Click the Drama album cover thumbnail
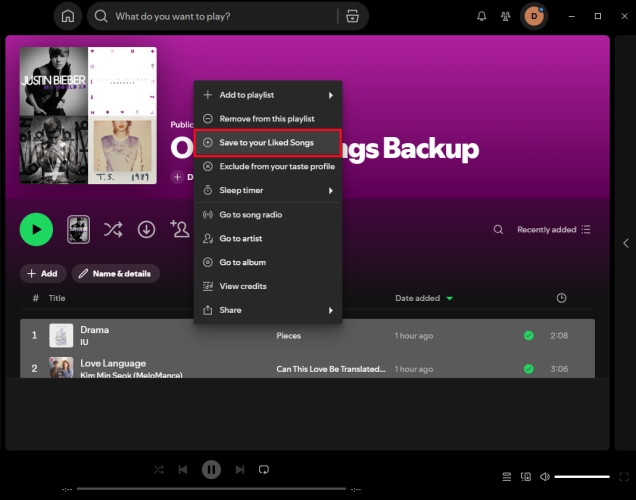This screenshot has width=636, height=500. coord(61,336)
